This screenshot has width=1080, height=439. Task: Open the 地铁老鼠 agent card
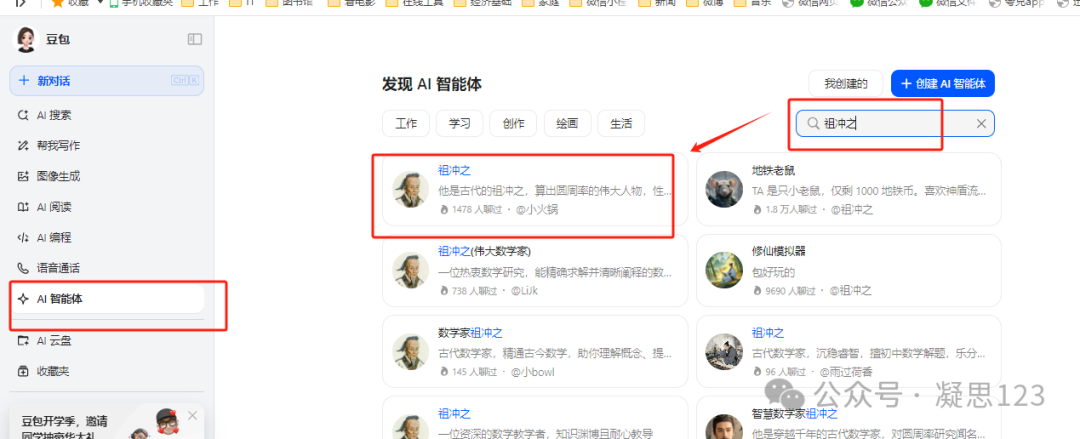coord(849,189)
